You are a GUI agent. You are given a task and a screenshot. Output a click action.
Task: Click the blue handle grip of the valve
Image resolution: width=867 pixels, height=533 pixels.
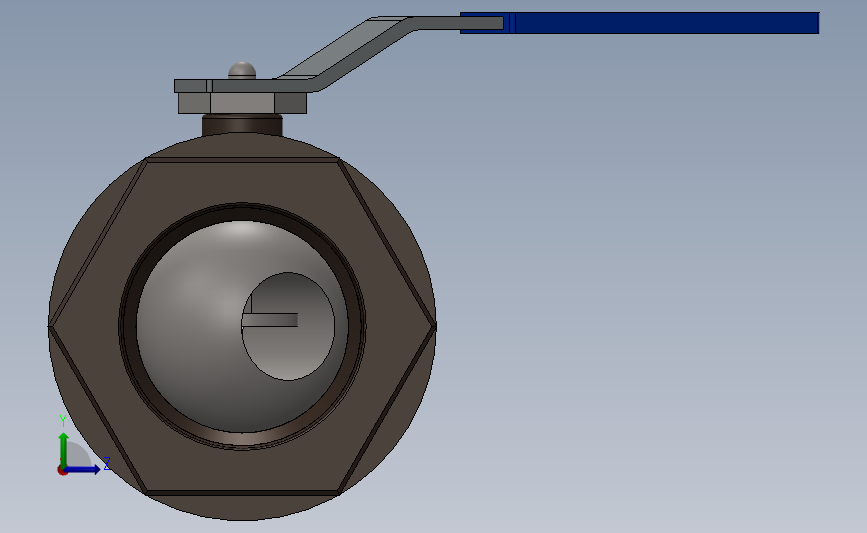[639, 23]
